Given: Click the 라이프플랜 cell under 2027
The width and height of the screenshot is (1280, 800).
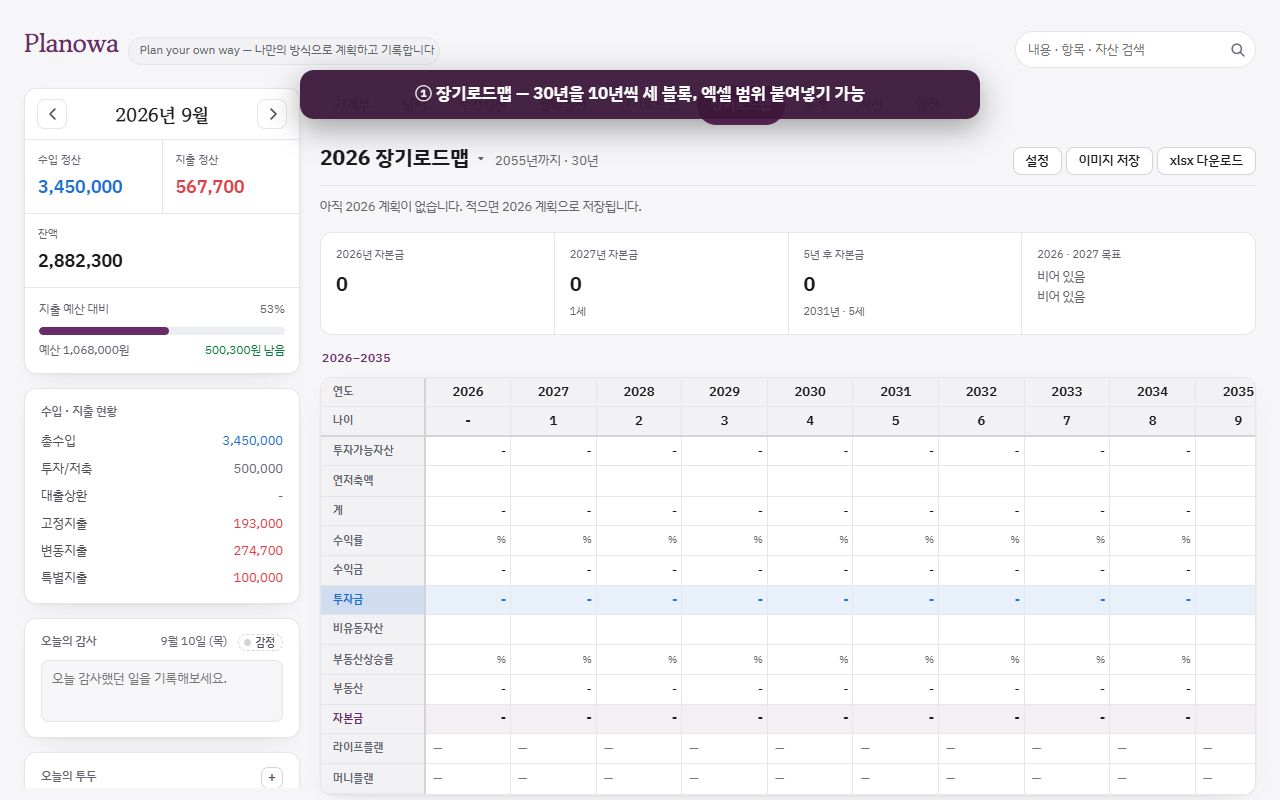Looking at the screenshot, I should pyautogui.click(x=554, y=748).
